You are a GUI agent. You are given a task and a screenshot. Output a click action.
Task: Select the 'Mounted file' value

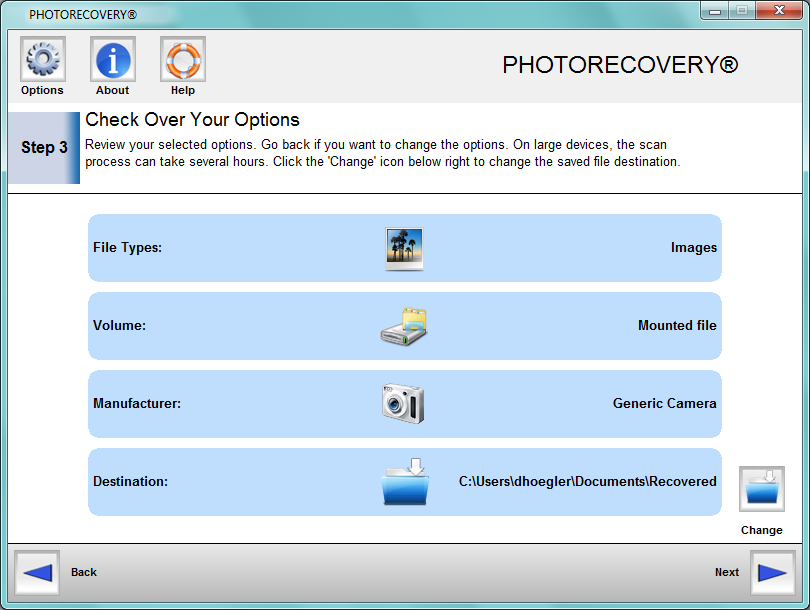(x=677, y=326)
